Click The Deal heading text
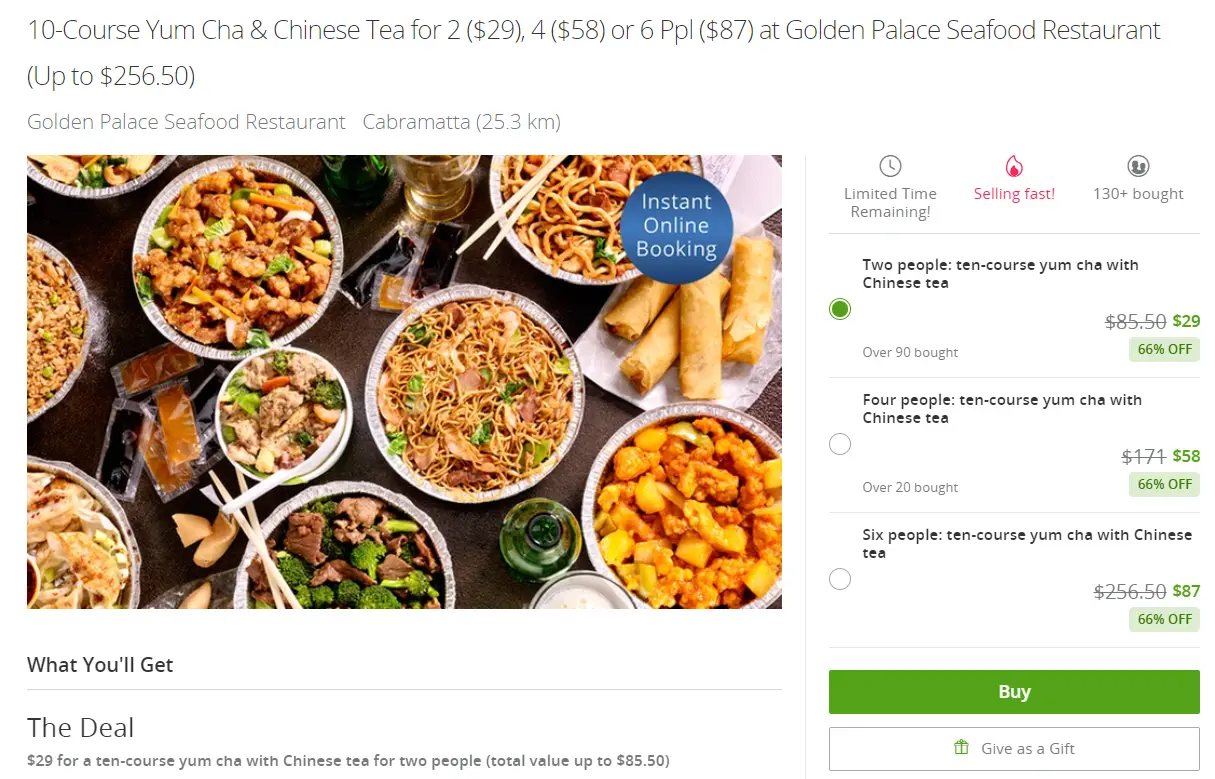Screen dimensions: 1215x779 coord(80,727)
